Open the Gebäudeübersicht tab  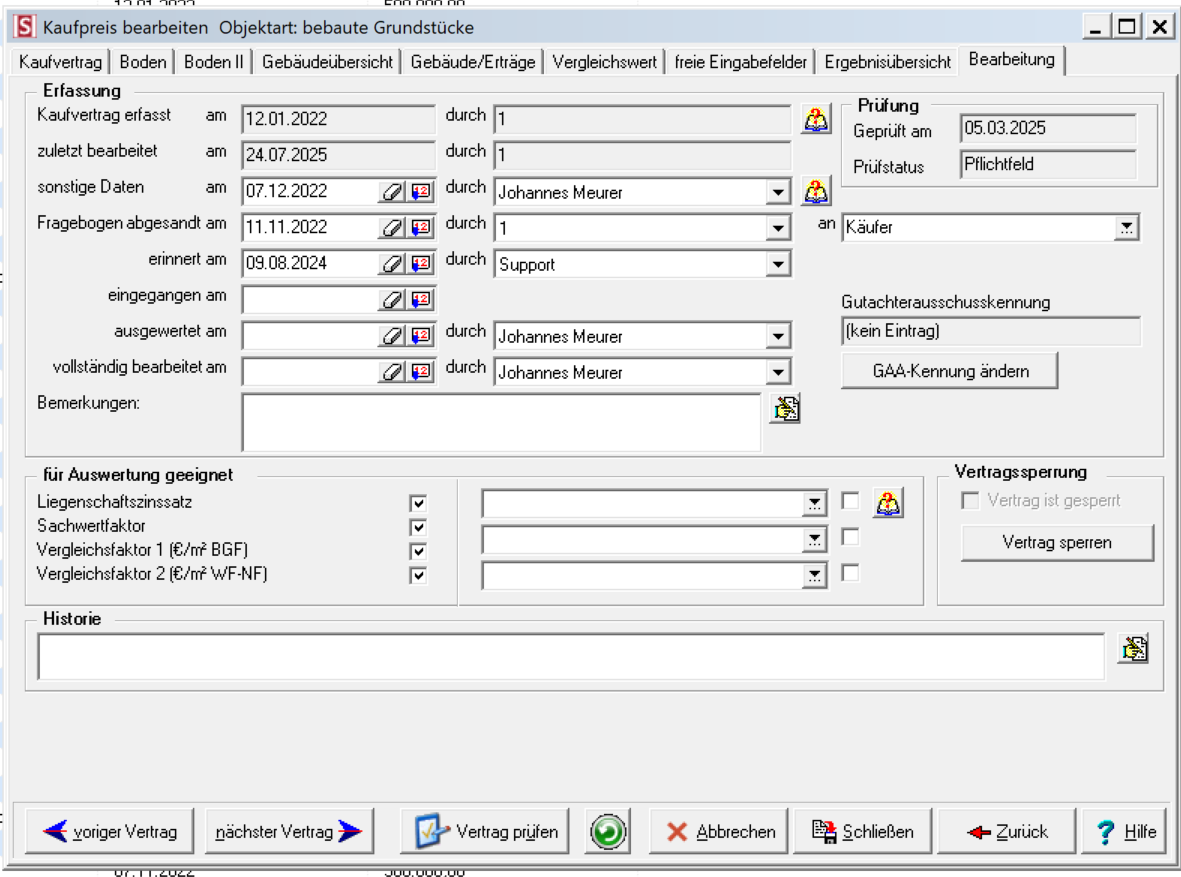coord(328,62)
